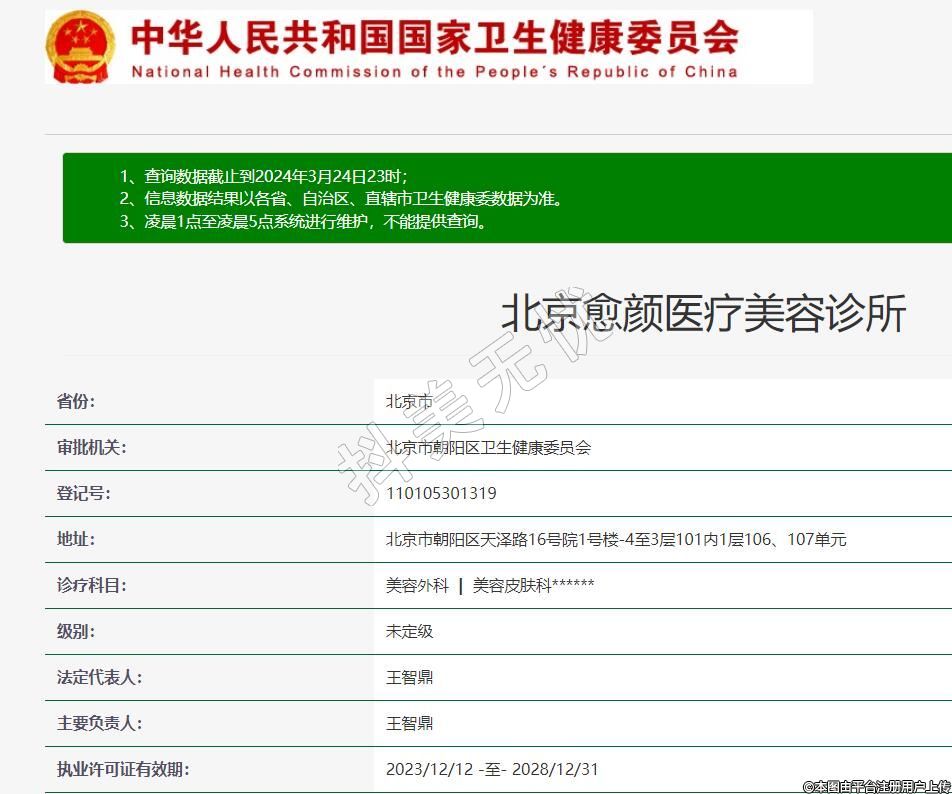Click the license validity dates 2023/12/12 to 2028/12/31
The image size is (952, 794).
[x=492, y=770]
